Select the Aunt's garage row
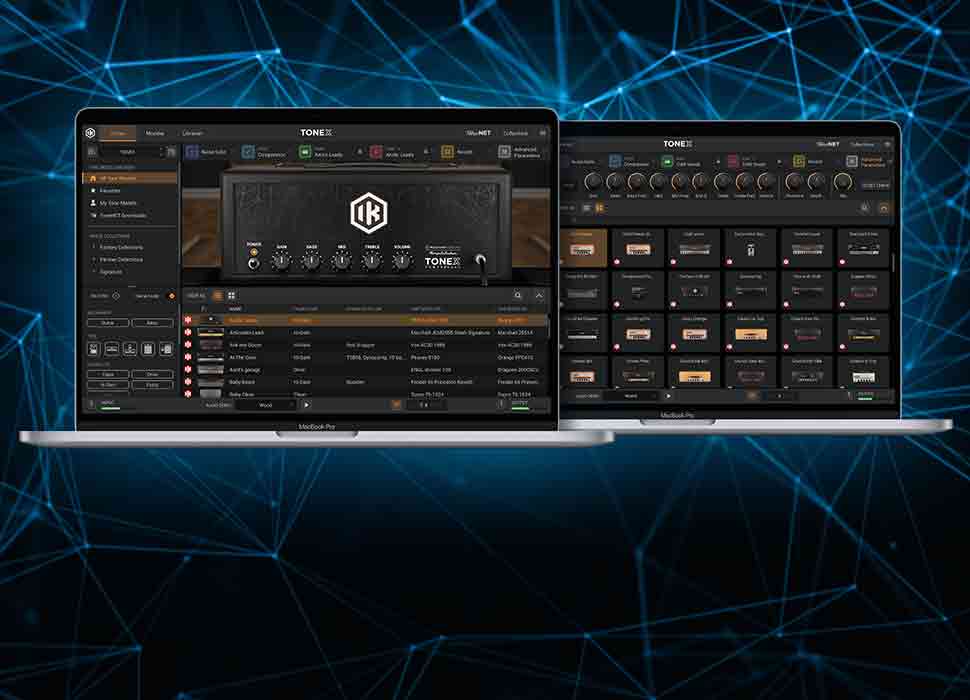Image resolution: width=970 pixels, height=700 pixels. pos(366,370)
